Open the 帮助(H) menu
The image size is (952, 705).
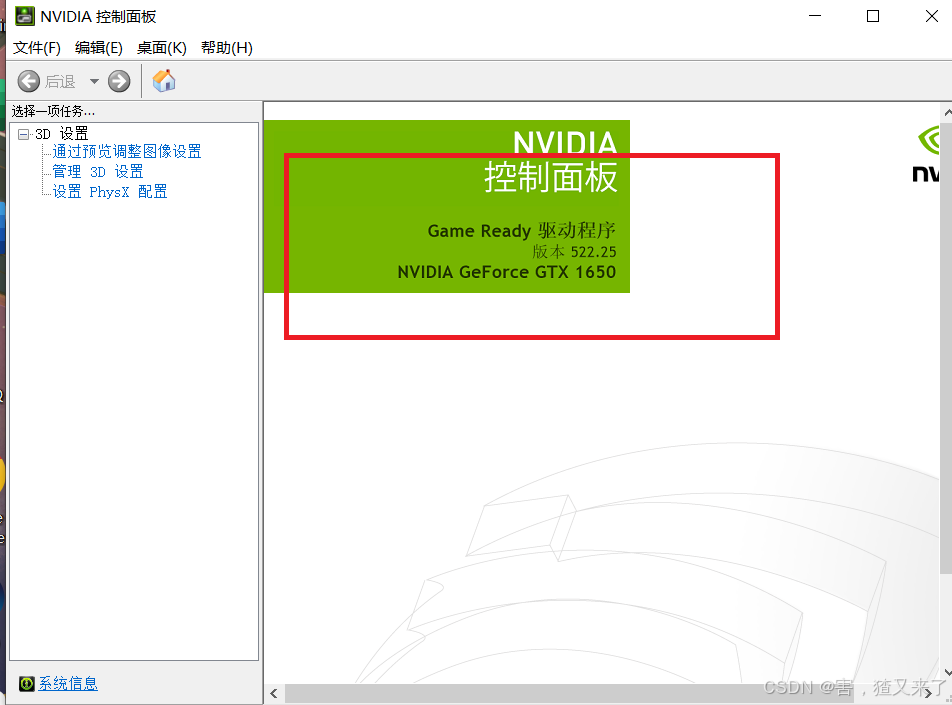coord(227,48)
